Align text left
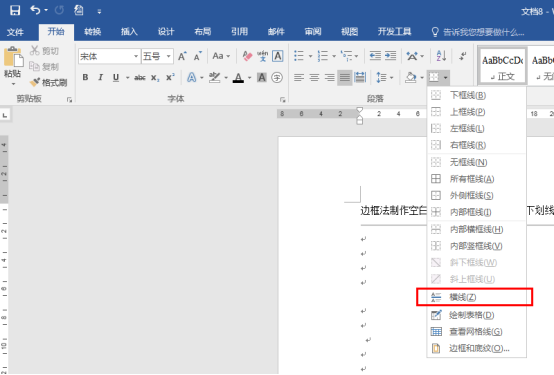This screenshot has width=554, height=375. [299, 77]
